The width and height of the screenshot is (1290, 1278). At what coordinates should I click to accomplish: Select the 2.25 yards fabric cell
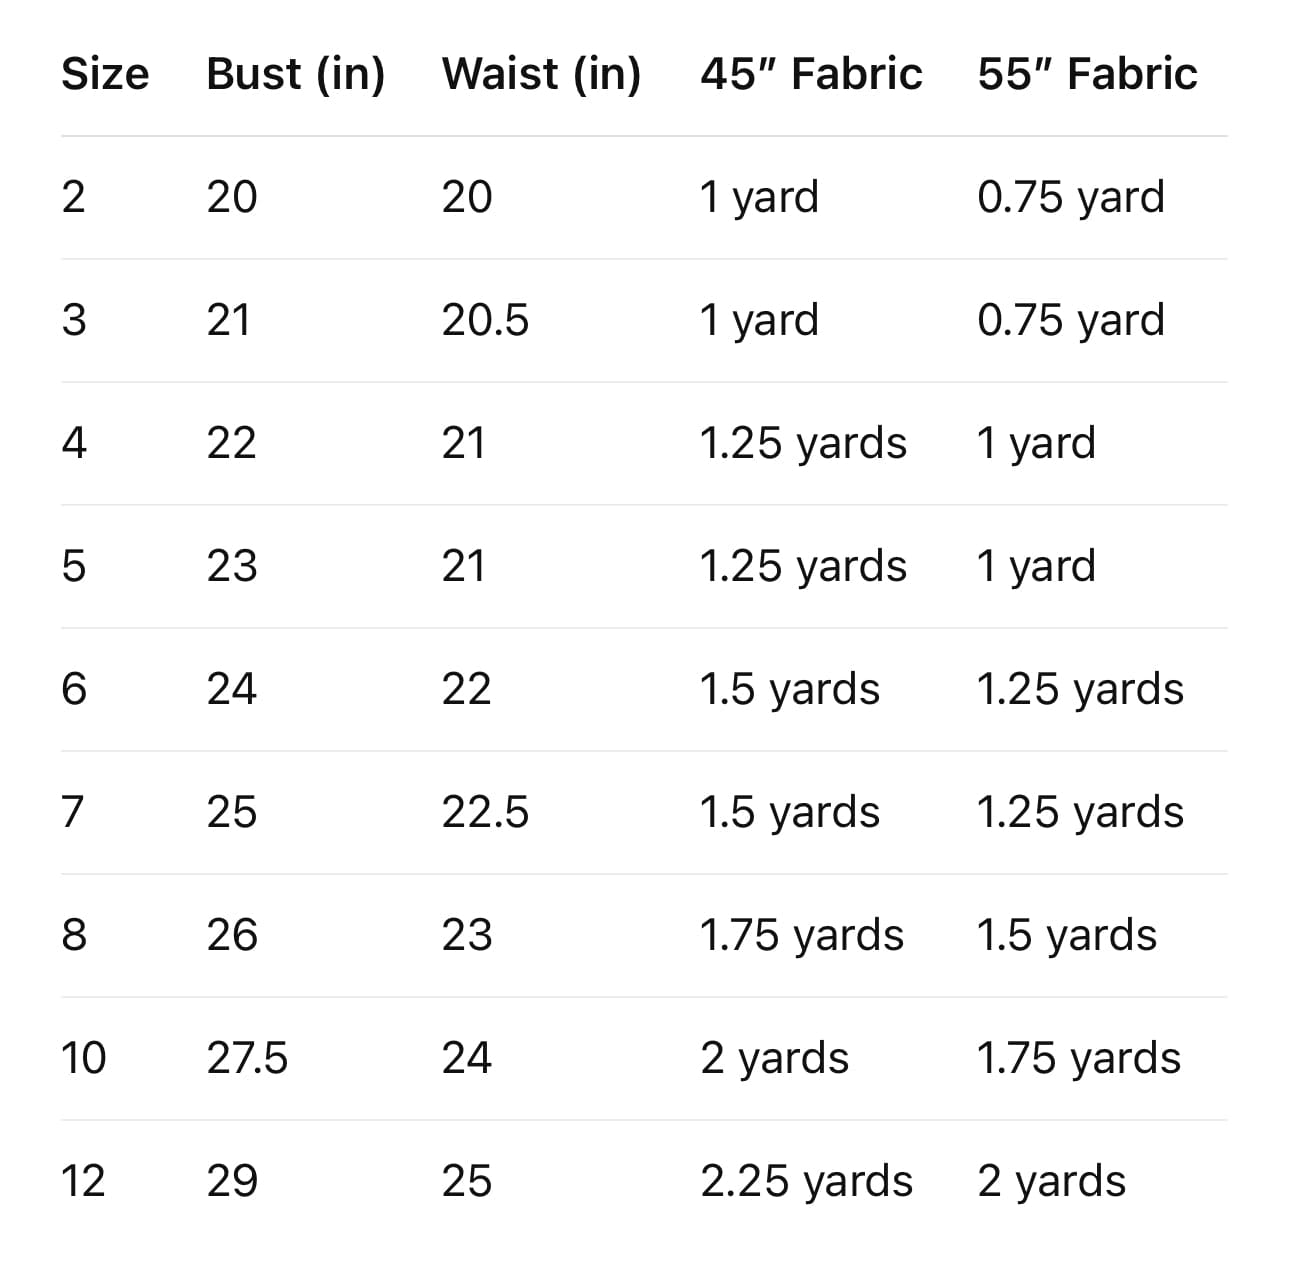tap(806, 1181)
